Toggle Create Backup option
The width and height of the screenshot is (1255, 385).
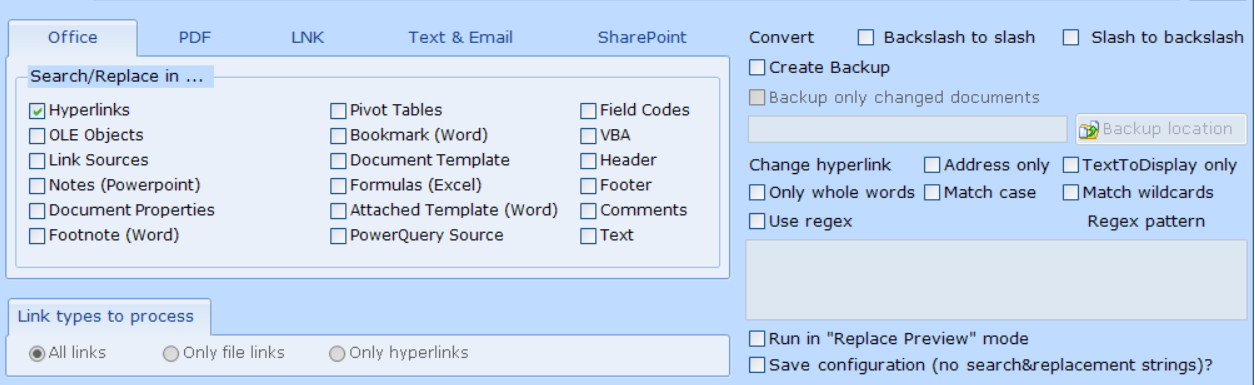click(x=757, y=68)
